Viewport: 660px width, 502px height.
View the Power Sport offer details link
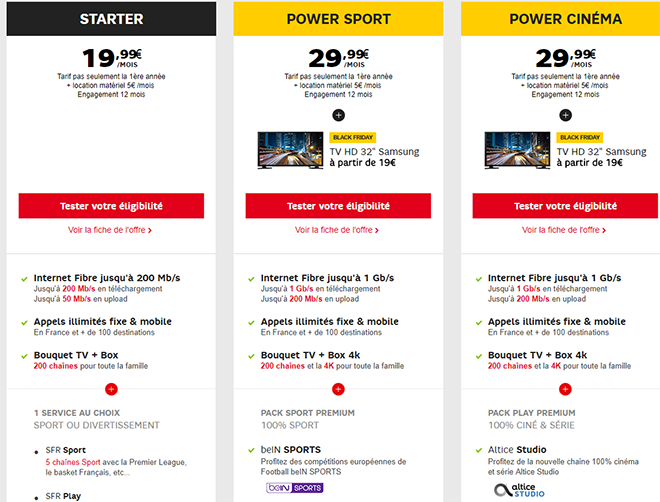tap(338, 230)
